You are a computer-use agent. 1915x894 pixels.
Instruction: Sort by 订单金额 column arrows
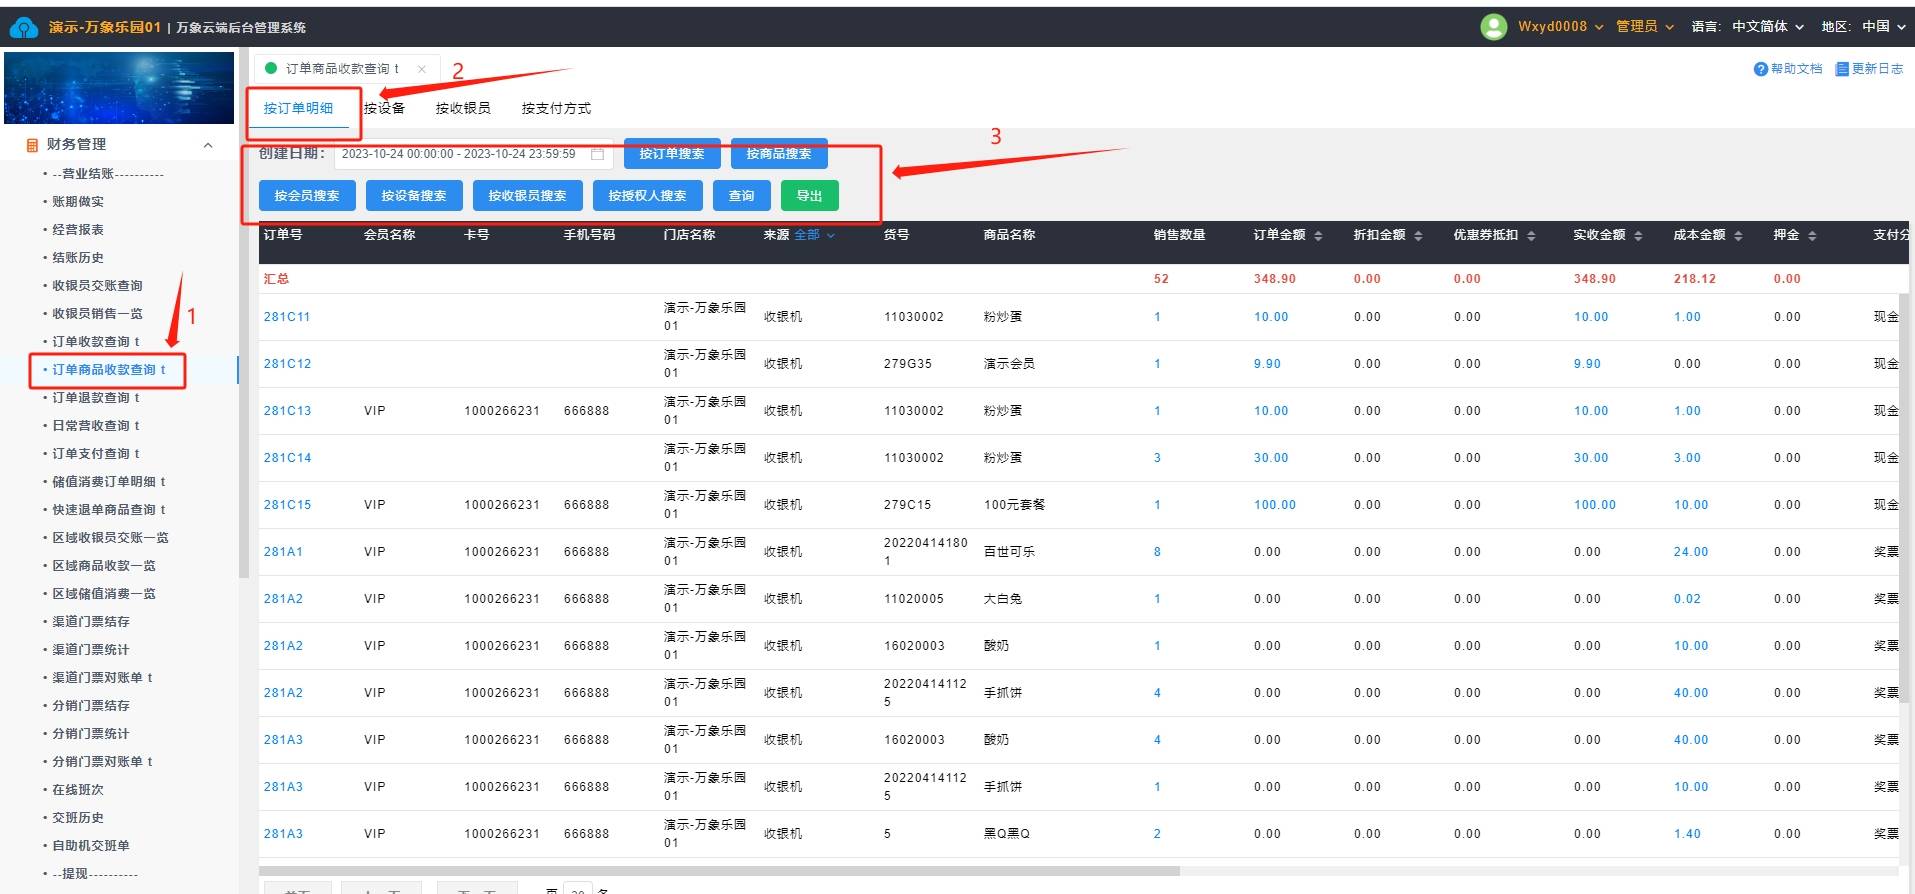pos(1318,236)
